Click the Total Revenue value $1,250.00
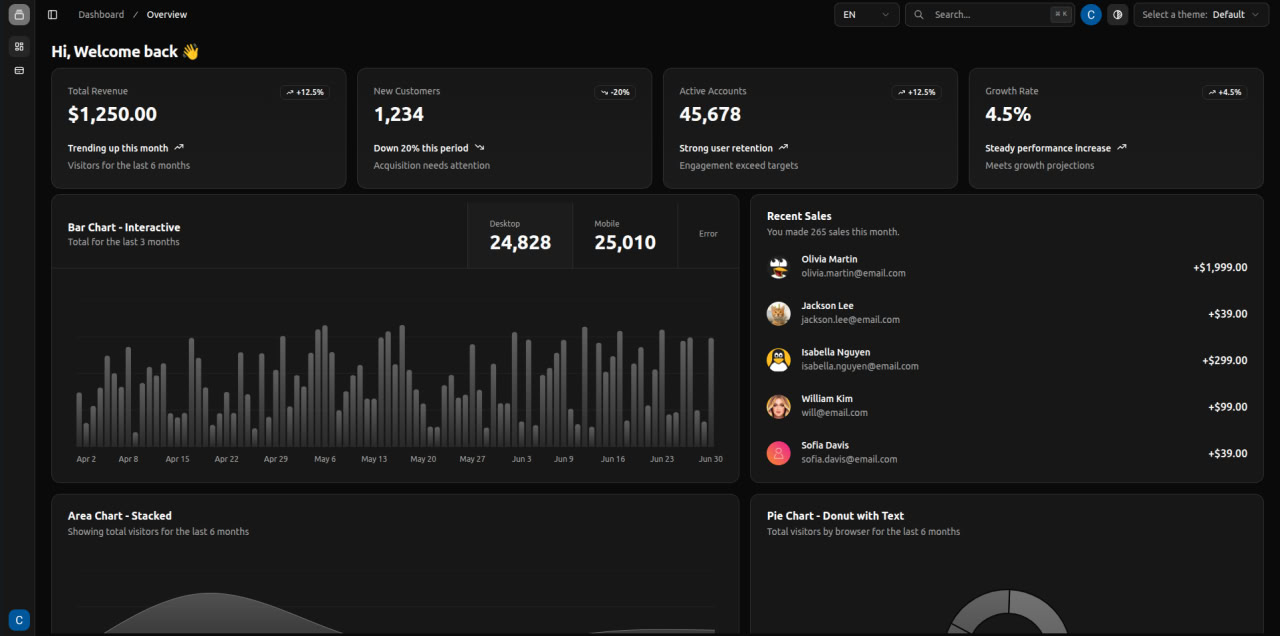 [x=112, y=115]
